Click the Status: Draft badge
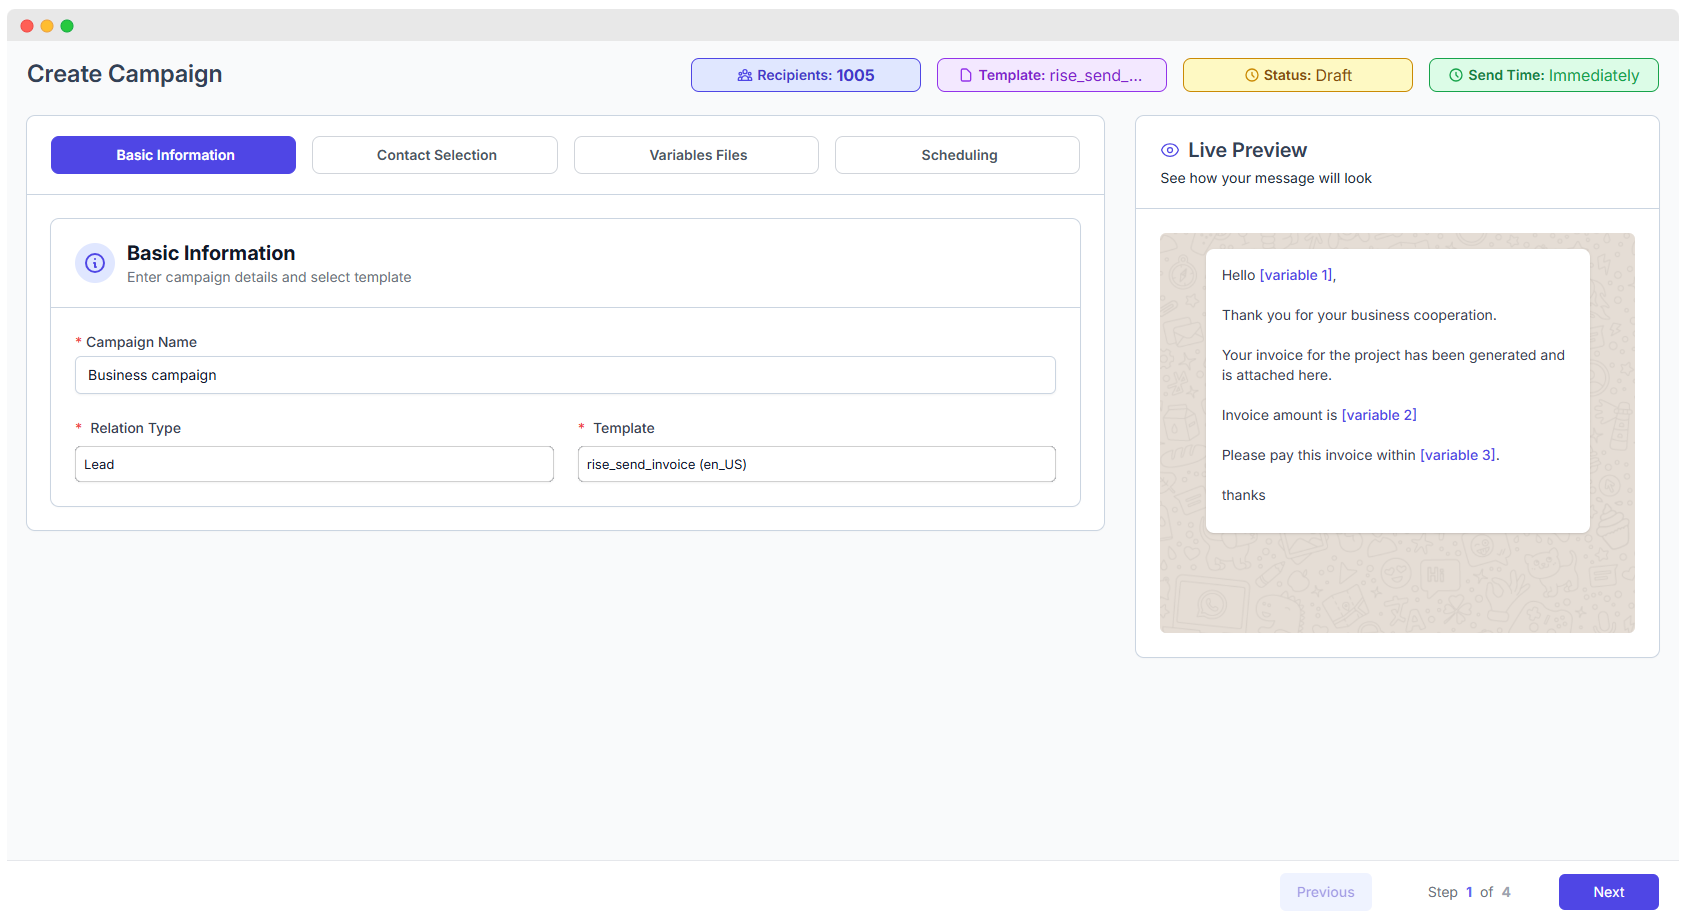The width and height of the screenshot is (1686, 923). 1297,75
